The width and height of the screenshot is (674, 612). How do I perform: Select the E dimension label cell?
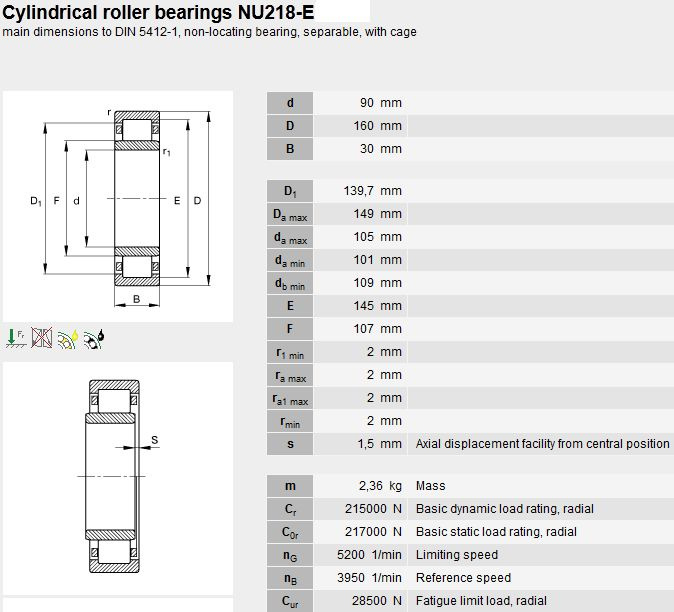click(x=290, y=306)
